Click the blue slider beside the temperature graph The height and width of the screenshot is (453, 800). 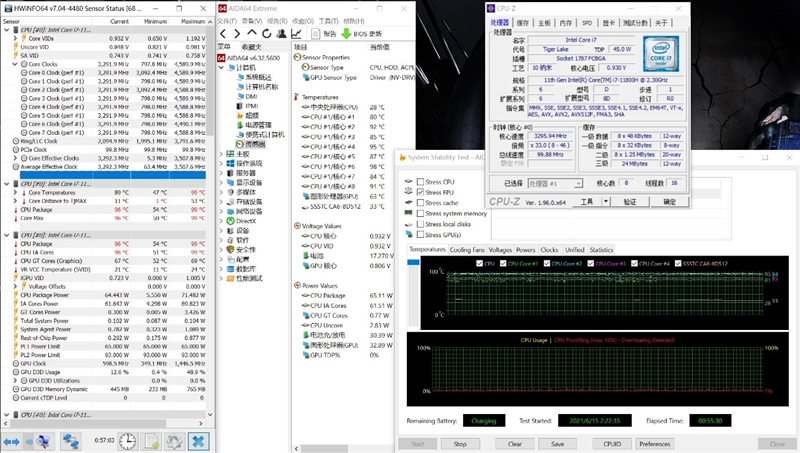point(413,262)
